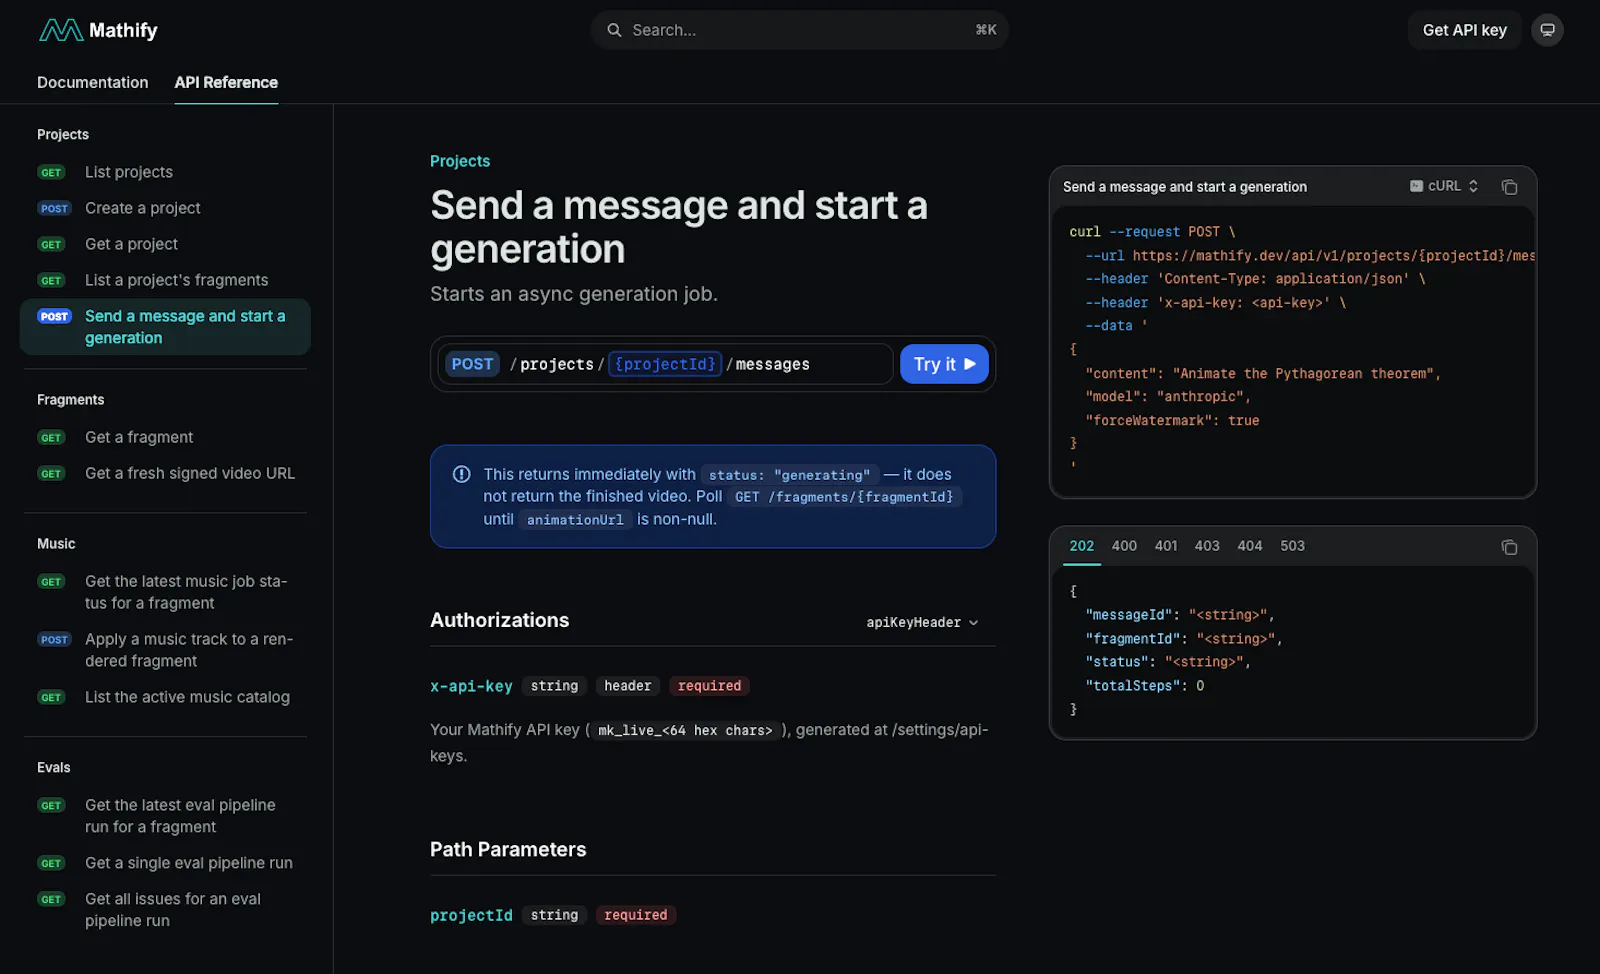The height and width of the screenshot is (974, 1600).
Task: Open the apiKeyHeader authorization dropdown
Action: [x=922, y=622]
